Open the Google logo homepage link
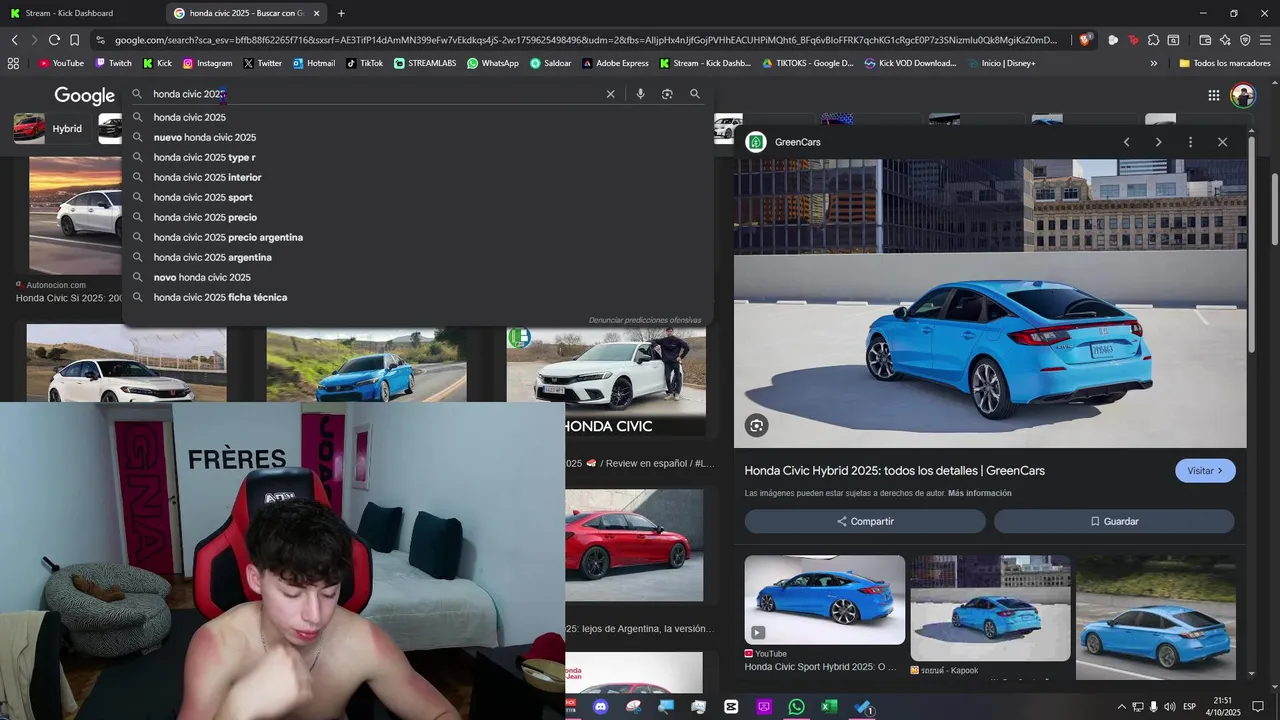This screenshot has height=720, width=1280. [x=84, y=95]
